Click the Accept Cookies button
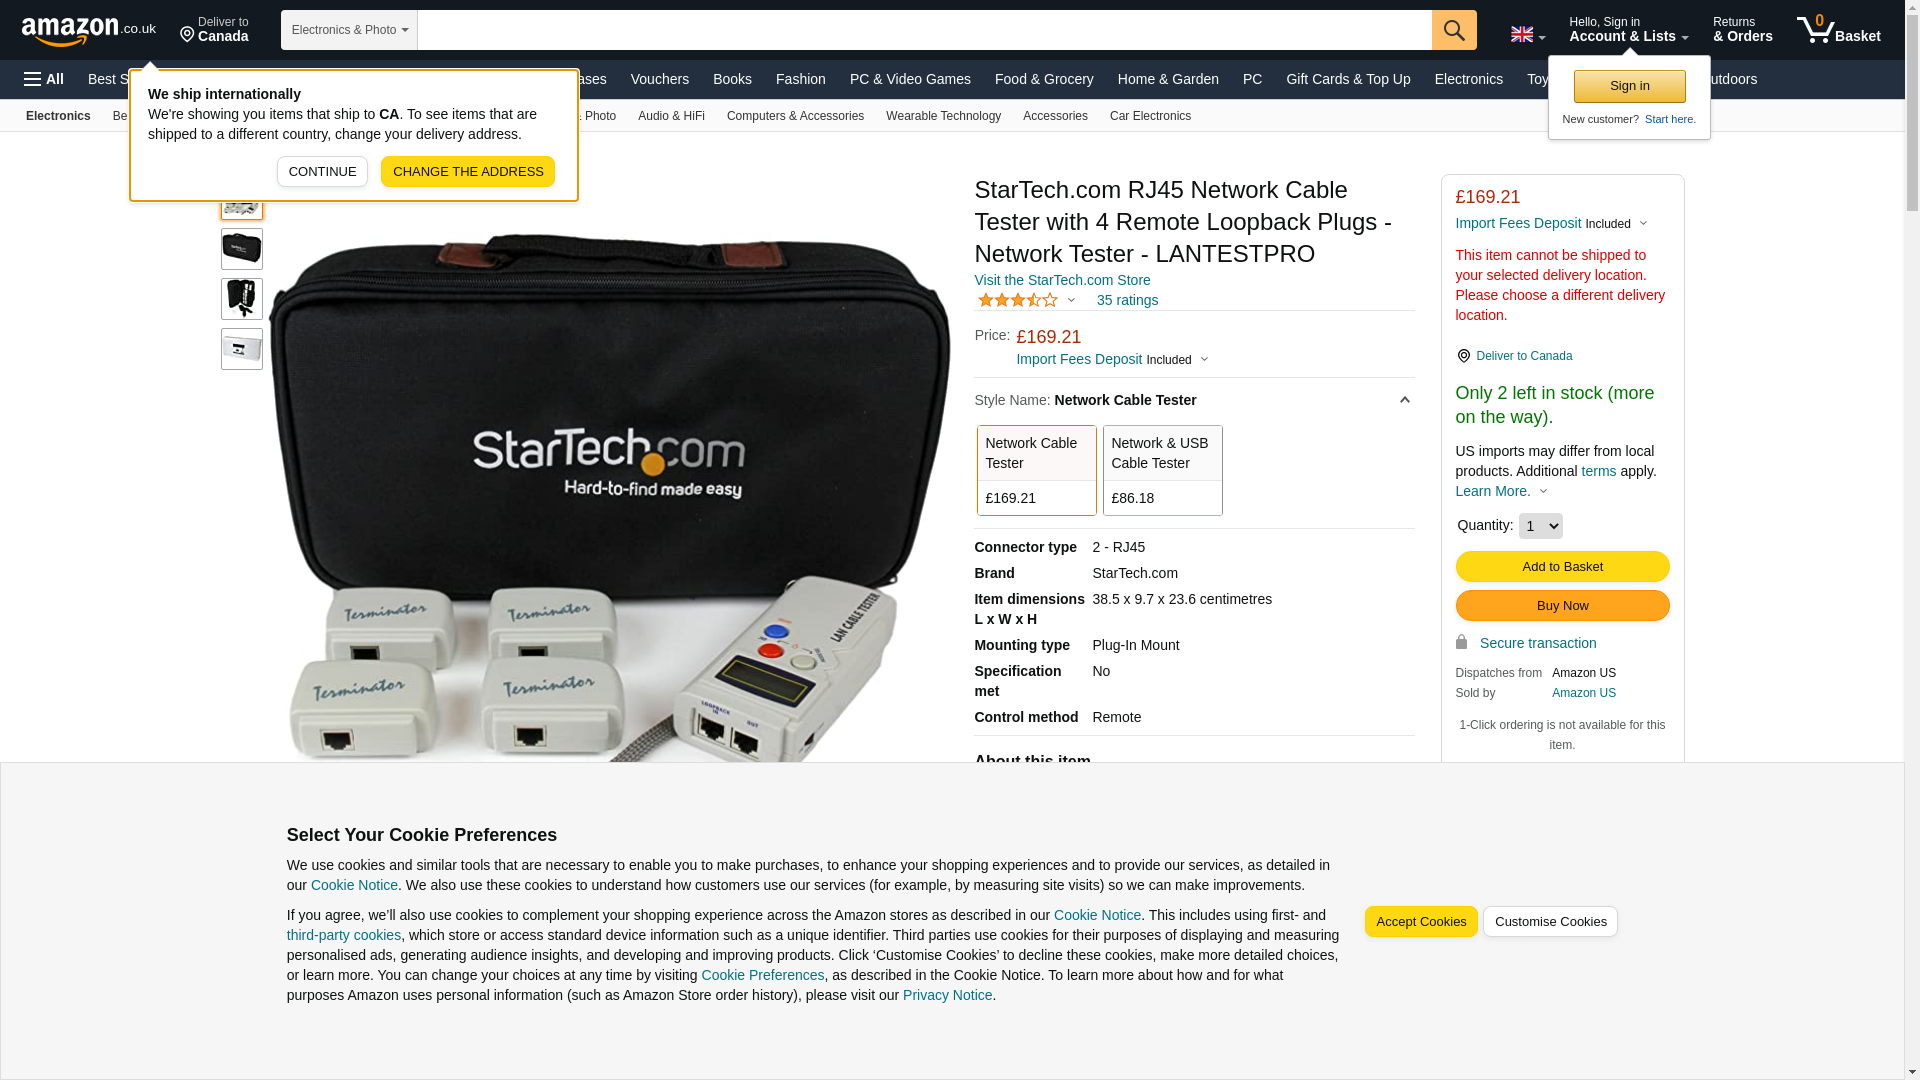1920x1080 pixels. click(1421, 922)
